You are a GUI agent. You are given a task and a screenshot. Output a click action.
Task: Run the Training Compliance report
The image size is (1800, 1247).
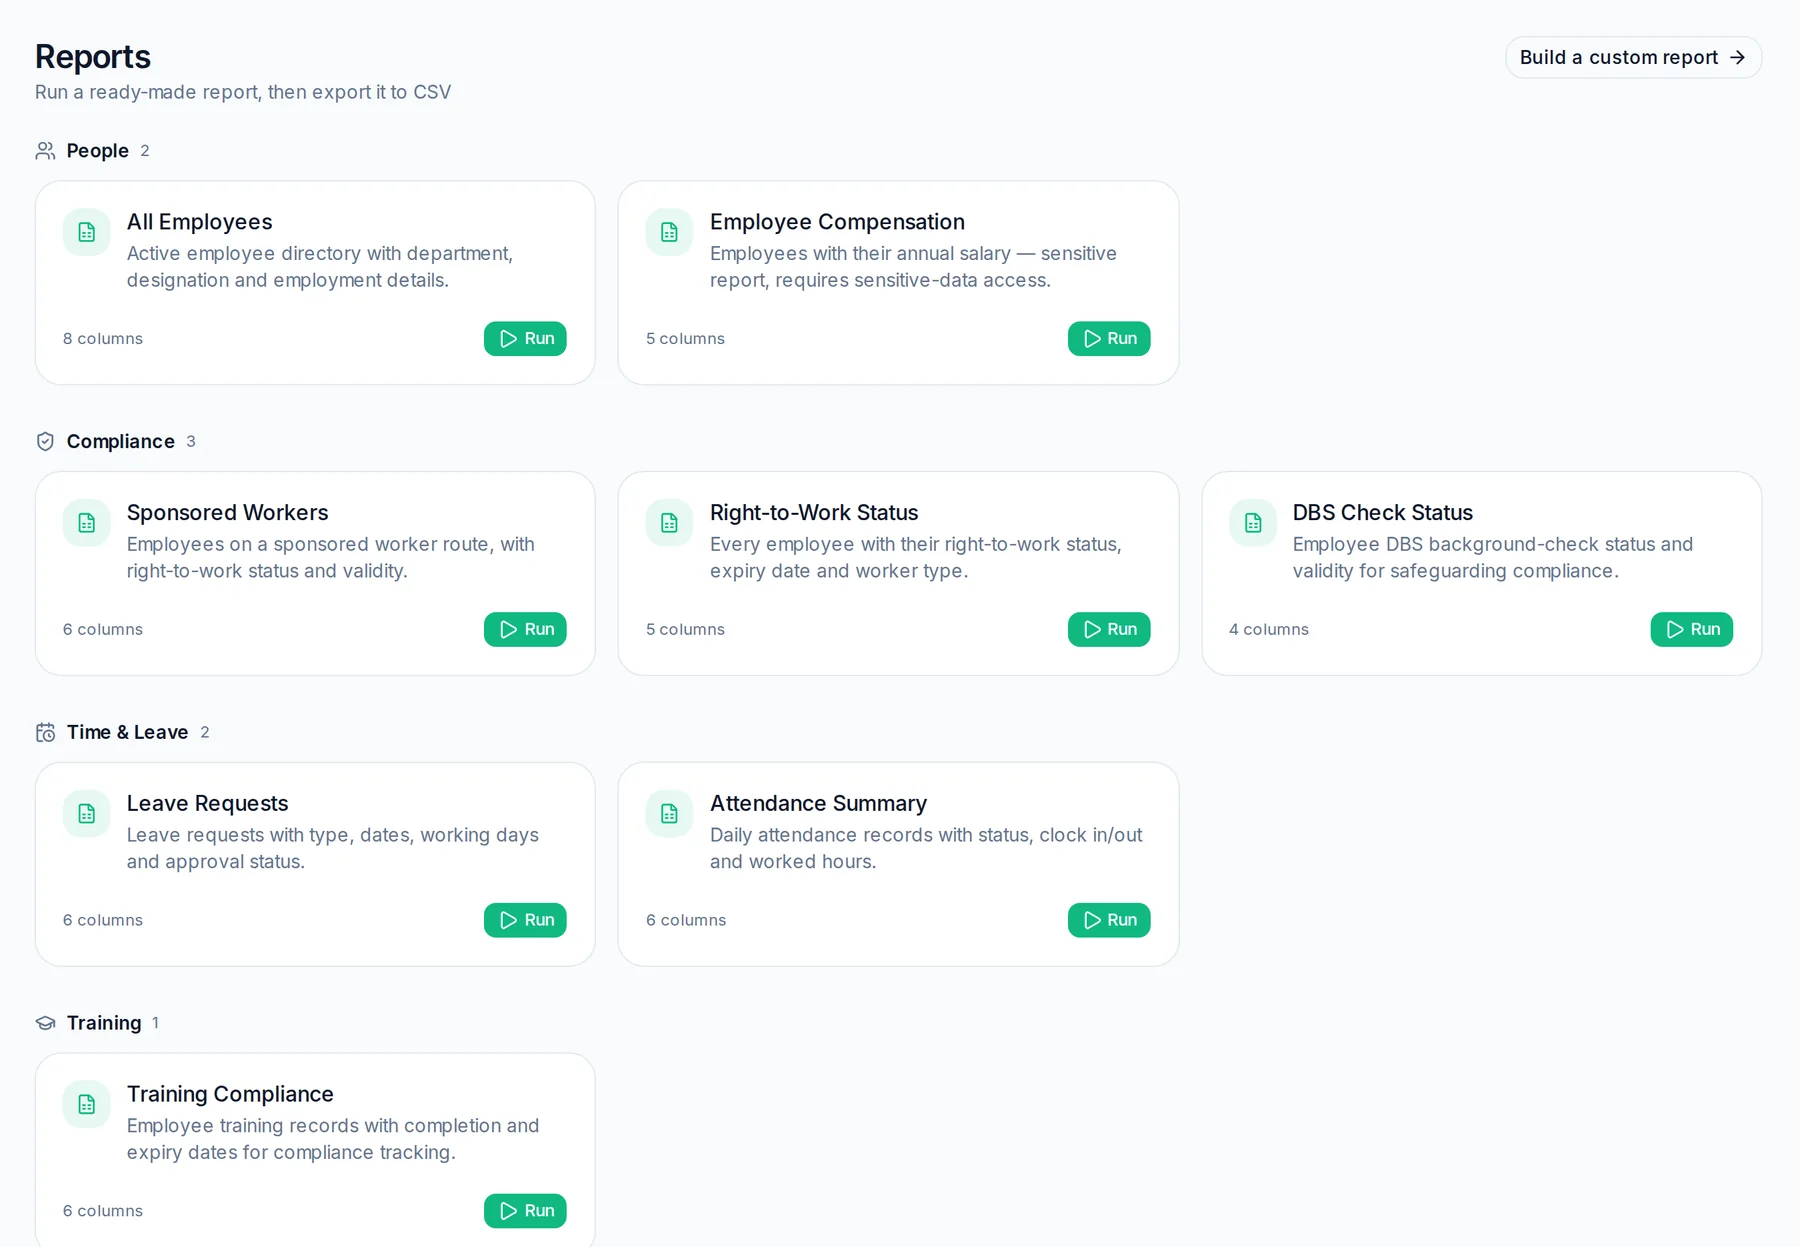525,1211
